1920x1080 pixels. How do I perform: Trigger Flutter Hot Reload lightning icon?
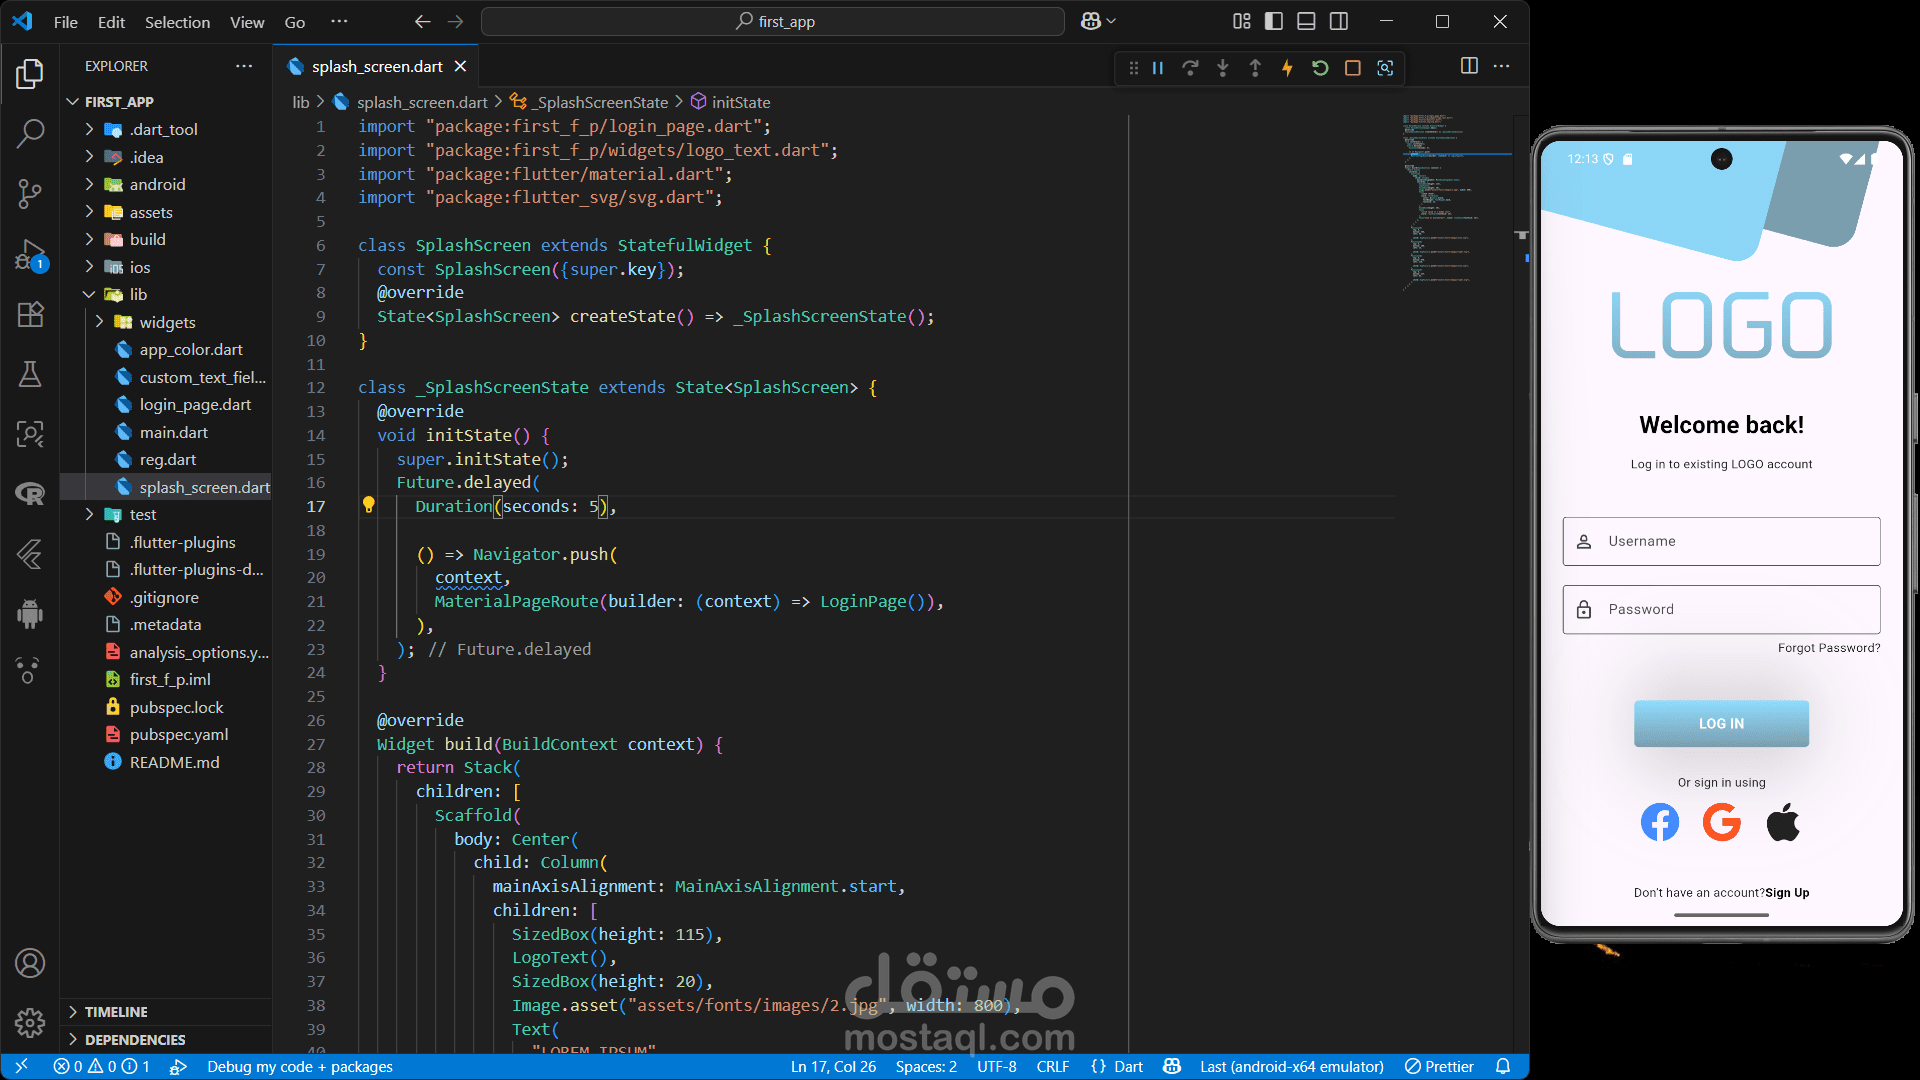pos(1287,68)
